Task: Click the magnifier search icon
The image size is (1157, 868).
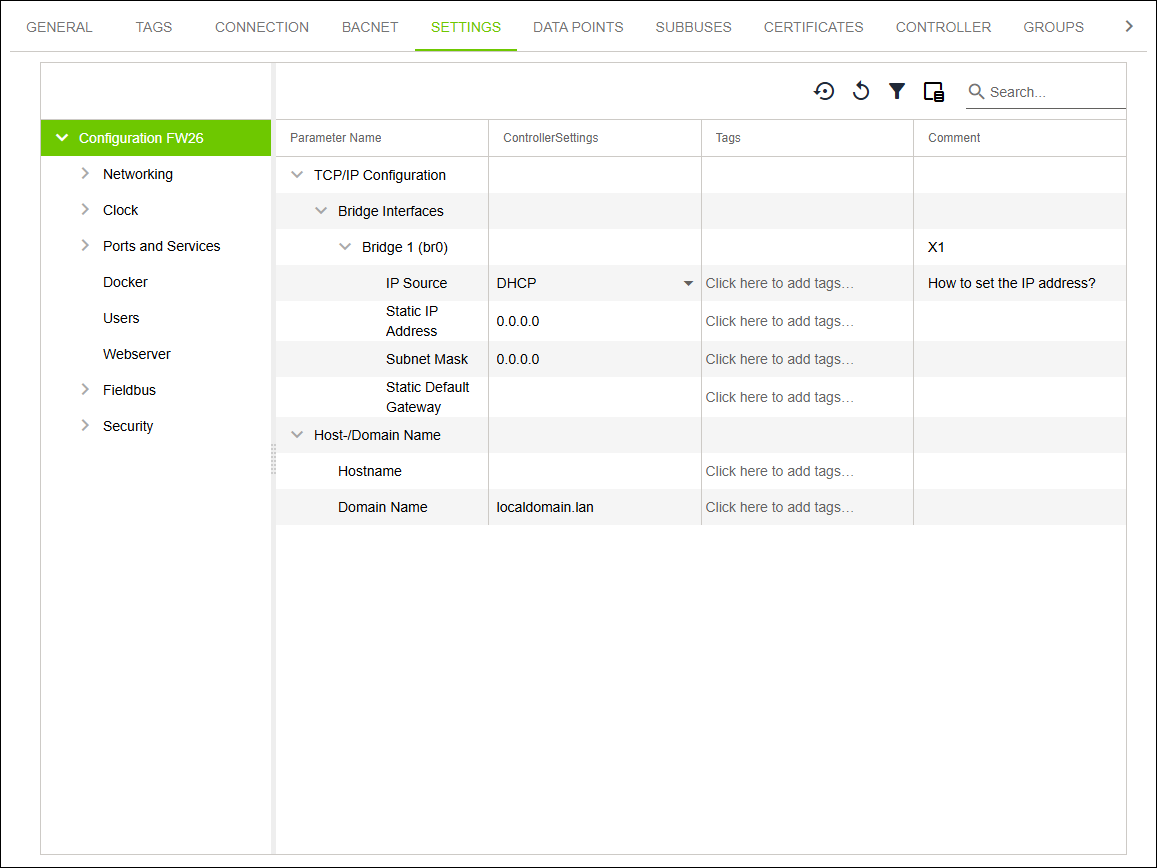Action: coord(976,92)
